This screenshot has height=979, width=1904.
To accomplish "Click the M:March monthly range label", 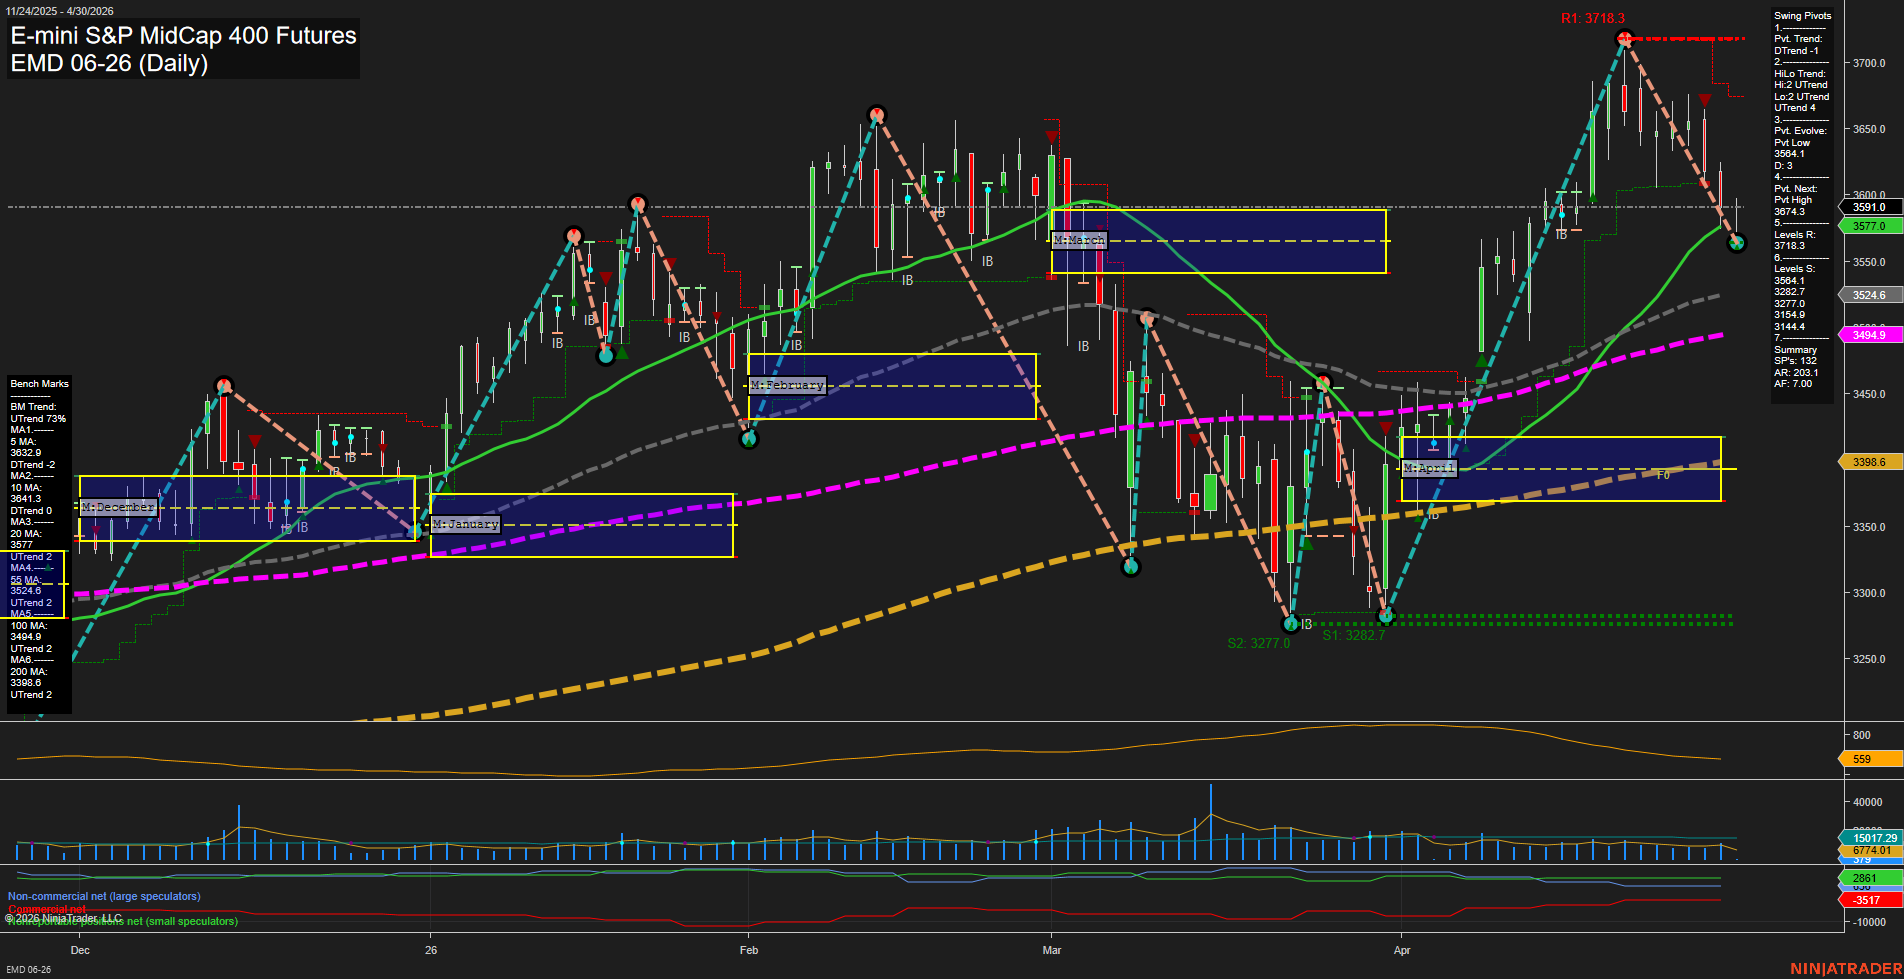I will [x=1079, y=240].
